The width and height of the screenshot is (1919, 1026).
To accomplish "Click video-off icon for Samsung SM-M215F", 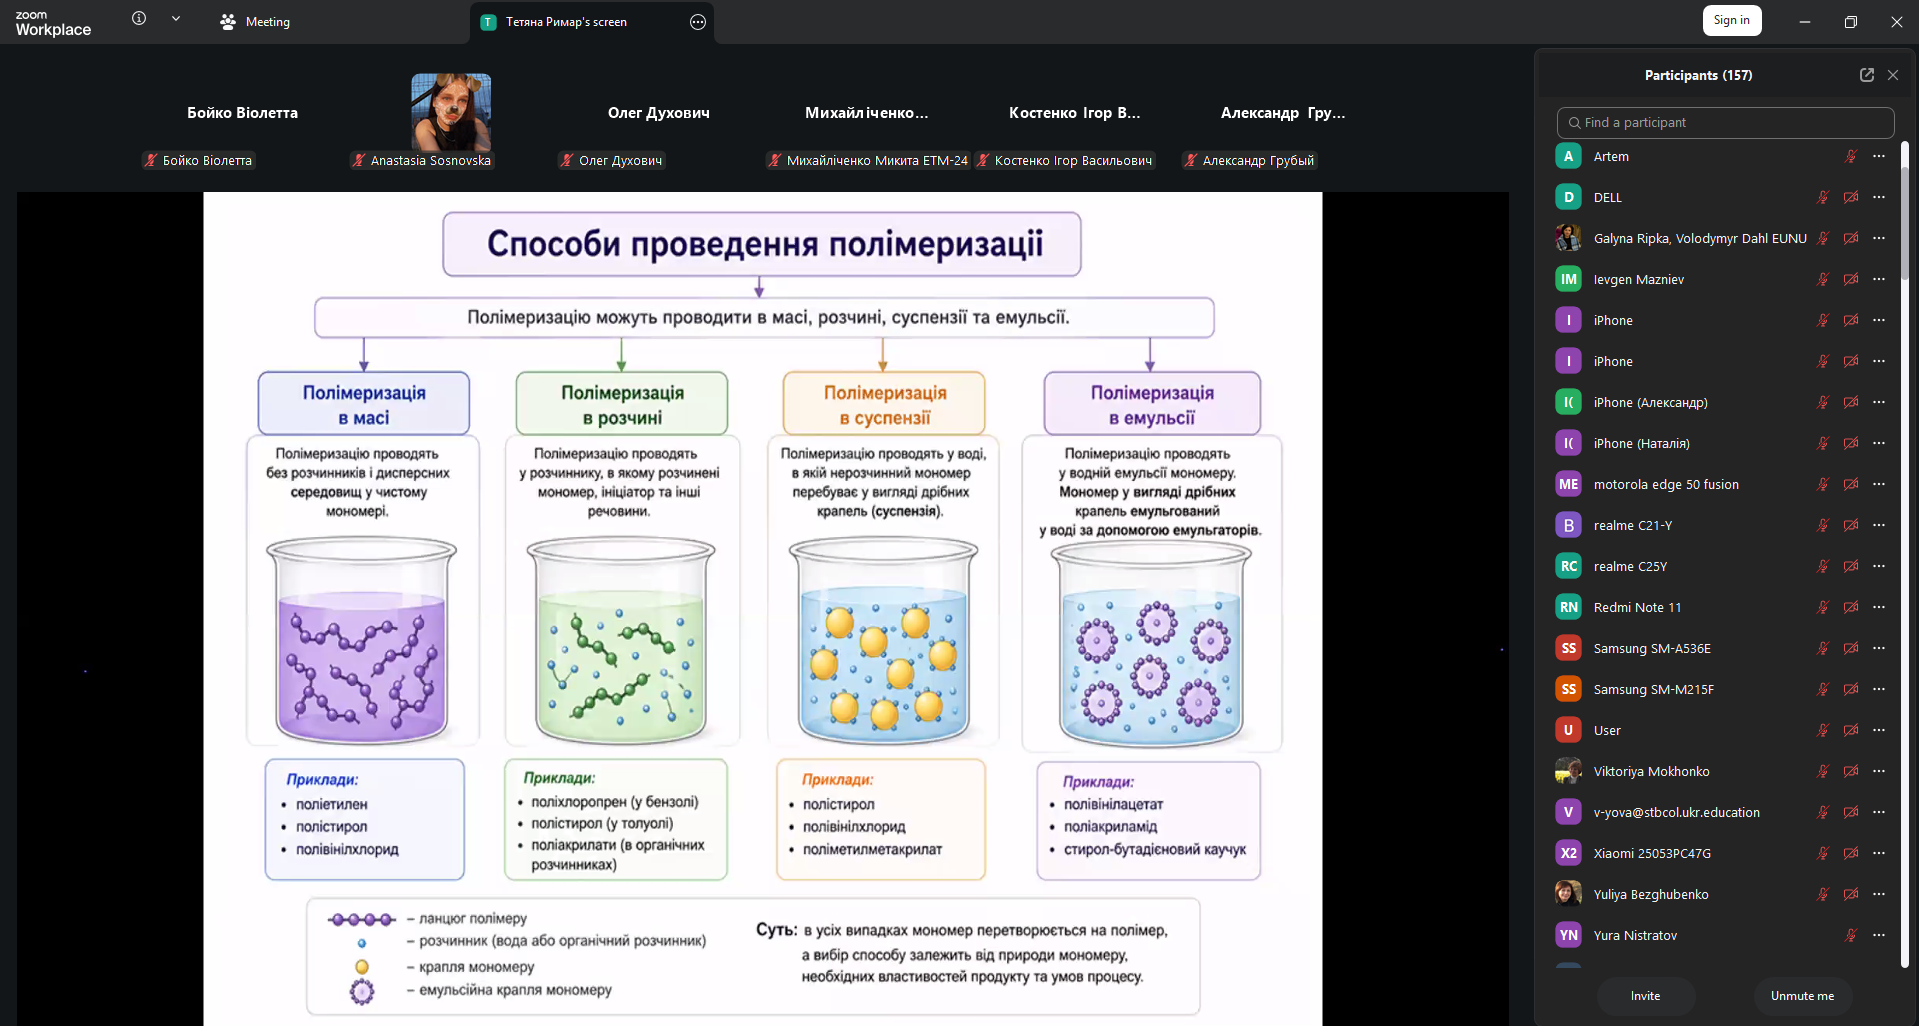I will click(1851, 689).
